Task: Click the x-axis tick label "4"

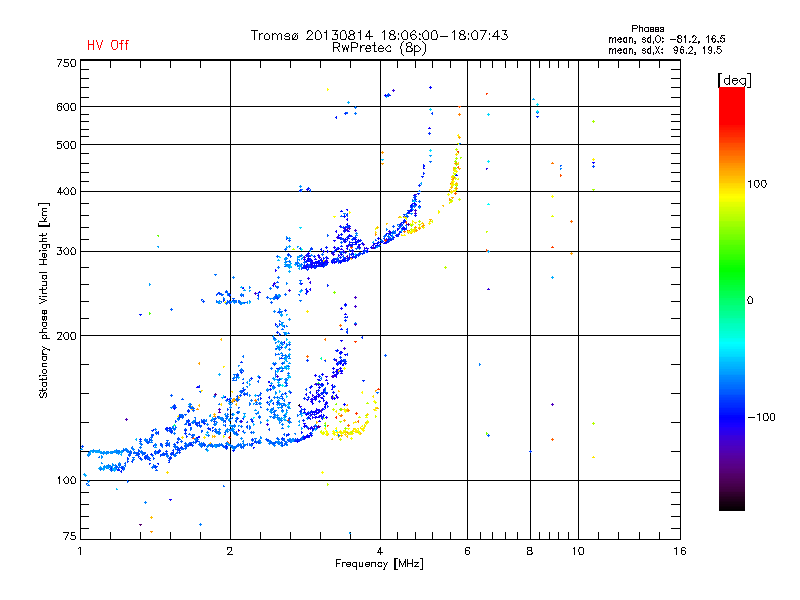Action: click(380, 551)
